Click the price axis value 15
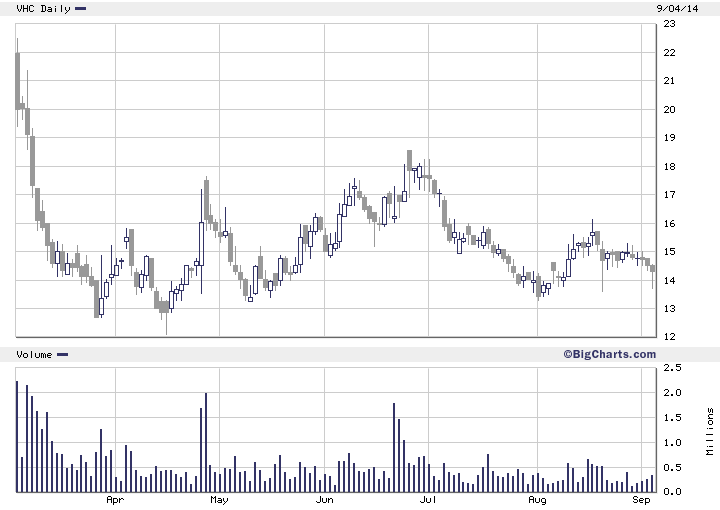The width and height of the screenshot is (720, 510). [x=669, y=252]
